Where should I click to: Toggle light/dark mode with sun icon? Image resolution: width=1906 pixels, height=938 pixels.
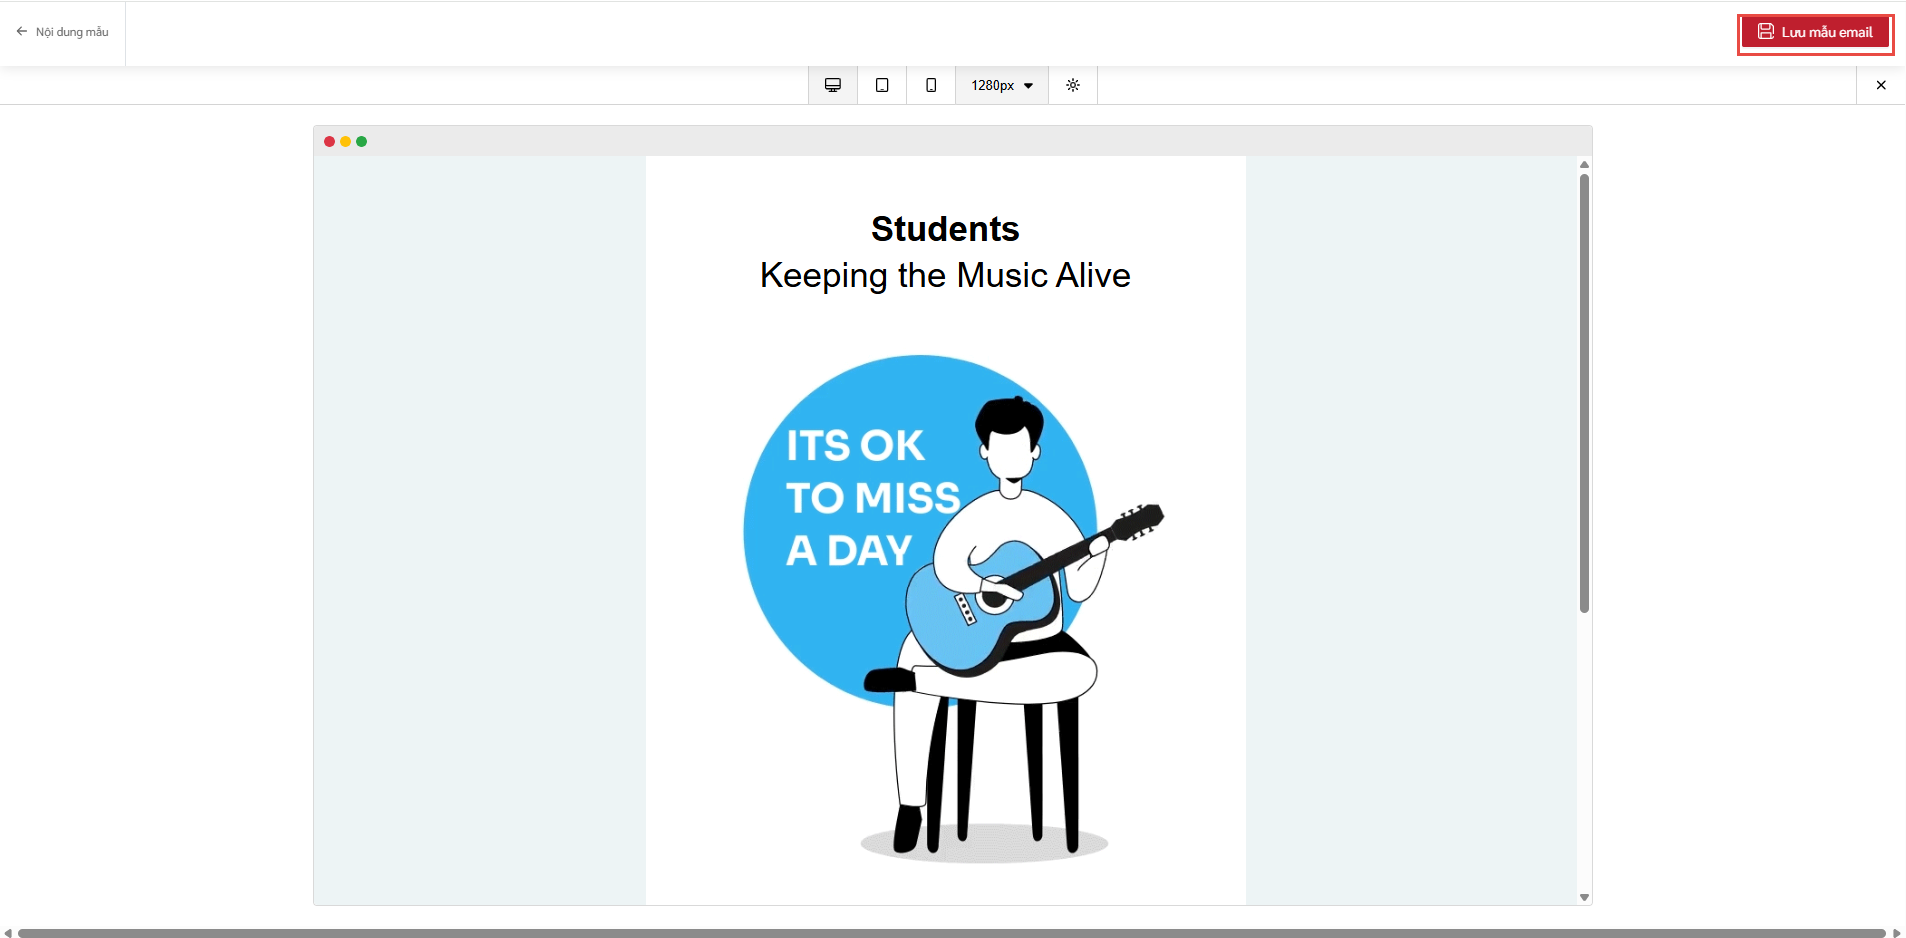(x=1073, y=85)
